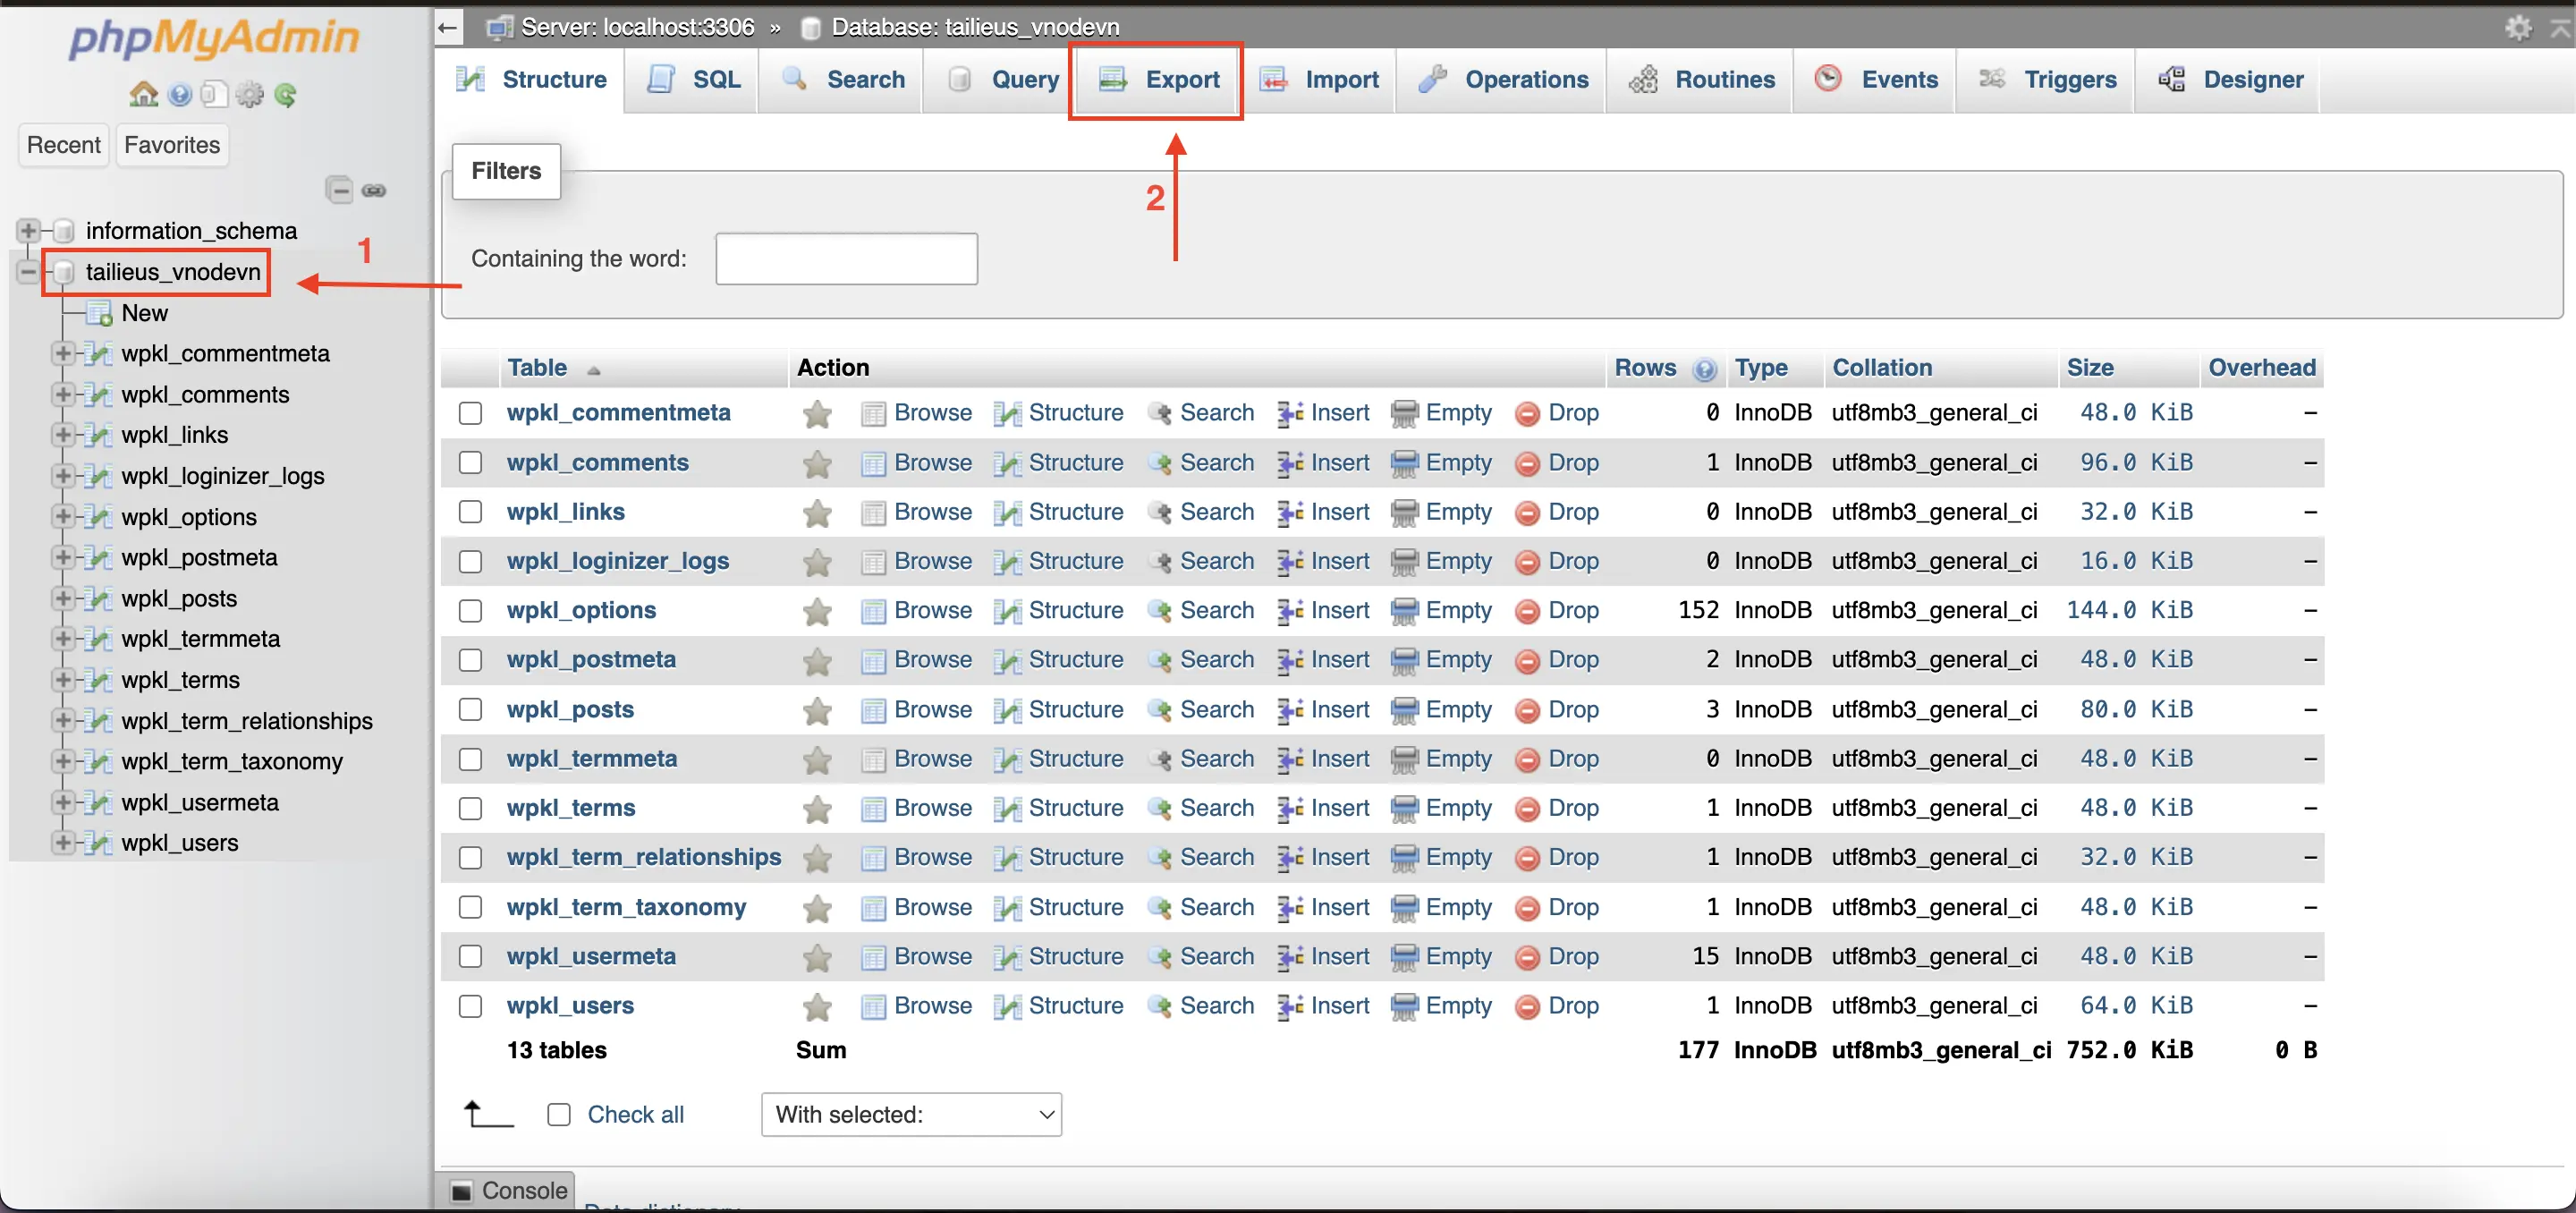Check the wpkl_usermeta row checkbox

coord(470,957)
